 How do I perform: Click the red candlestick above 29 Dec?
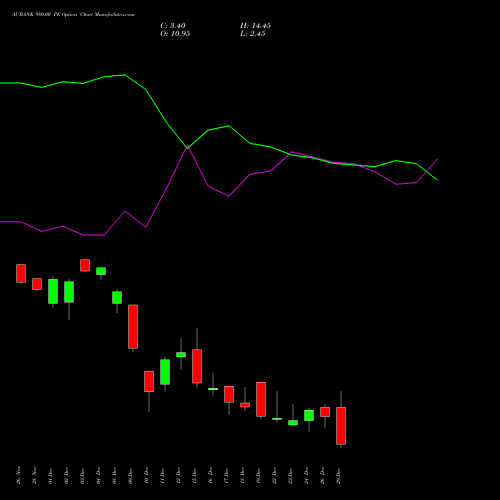[341, 426]
